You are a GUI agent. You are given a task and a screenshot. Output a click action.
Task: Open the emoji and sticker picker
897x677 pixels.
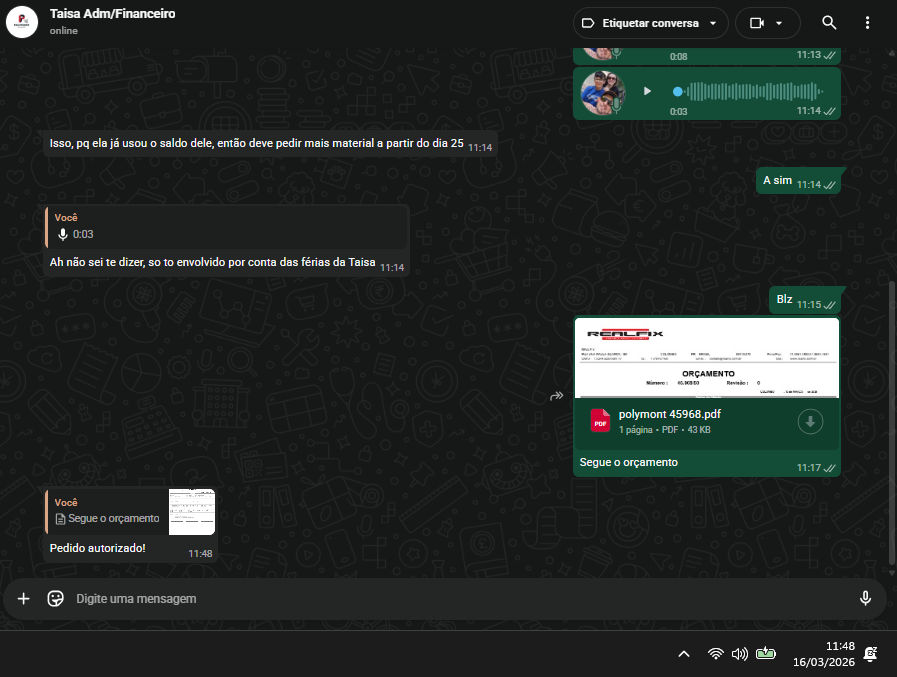pos(56,598)
